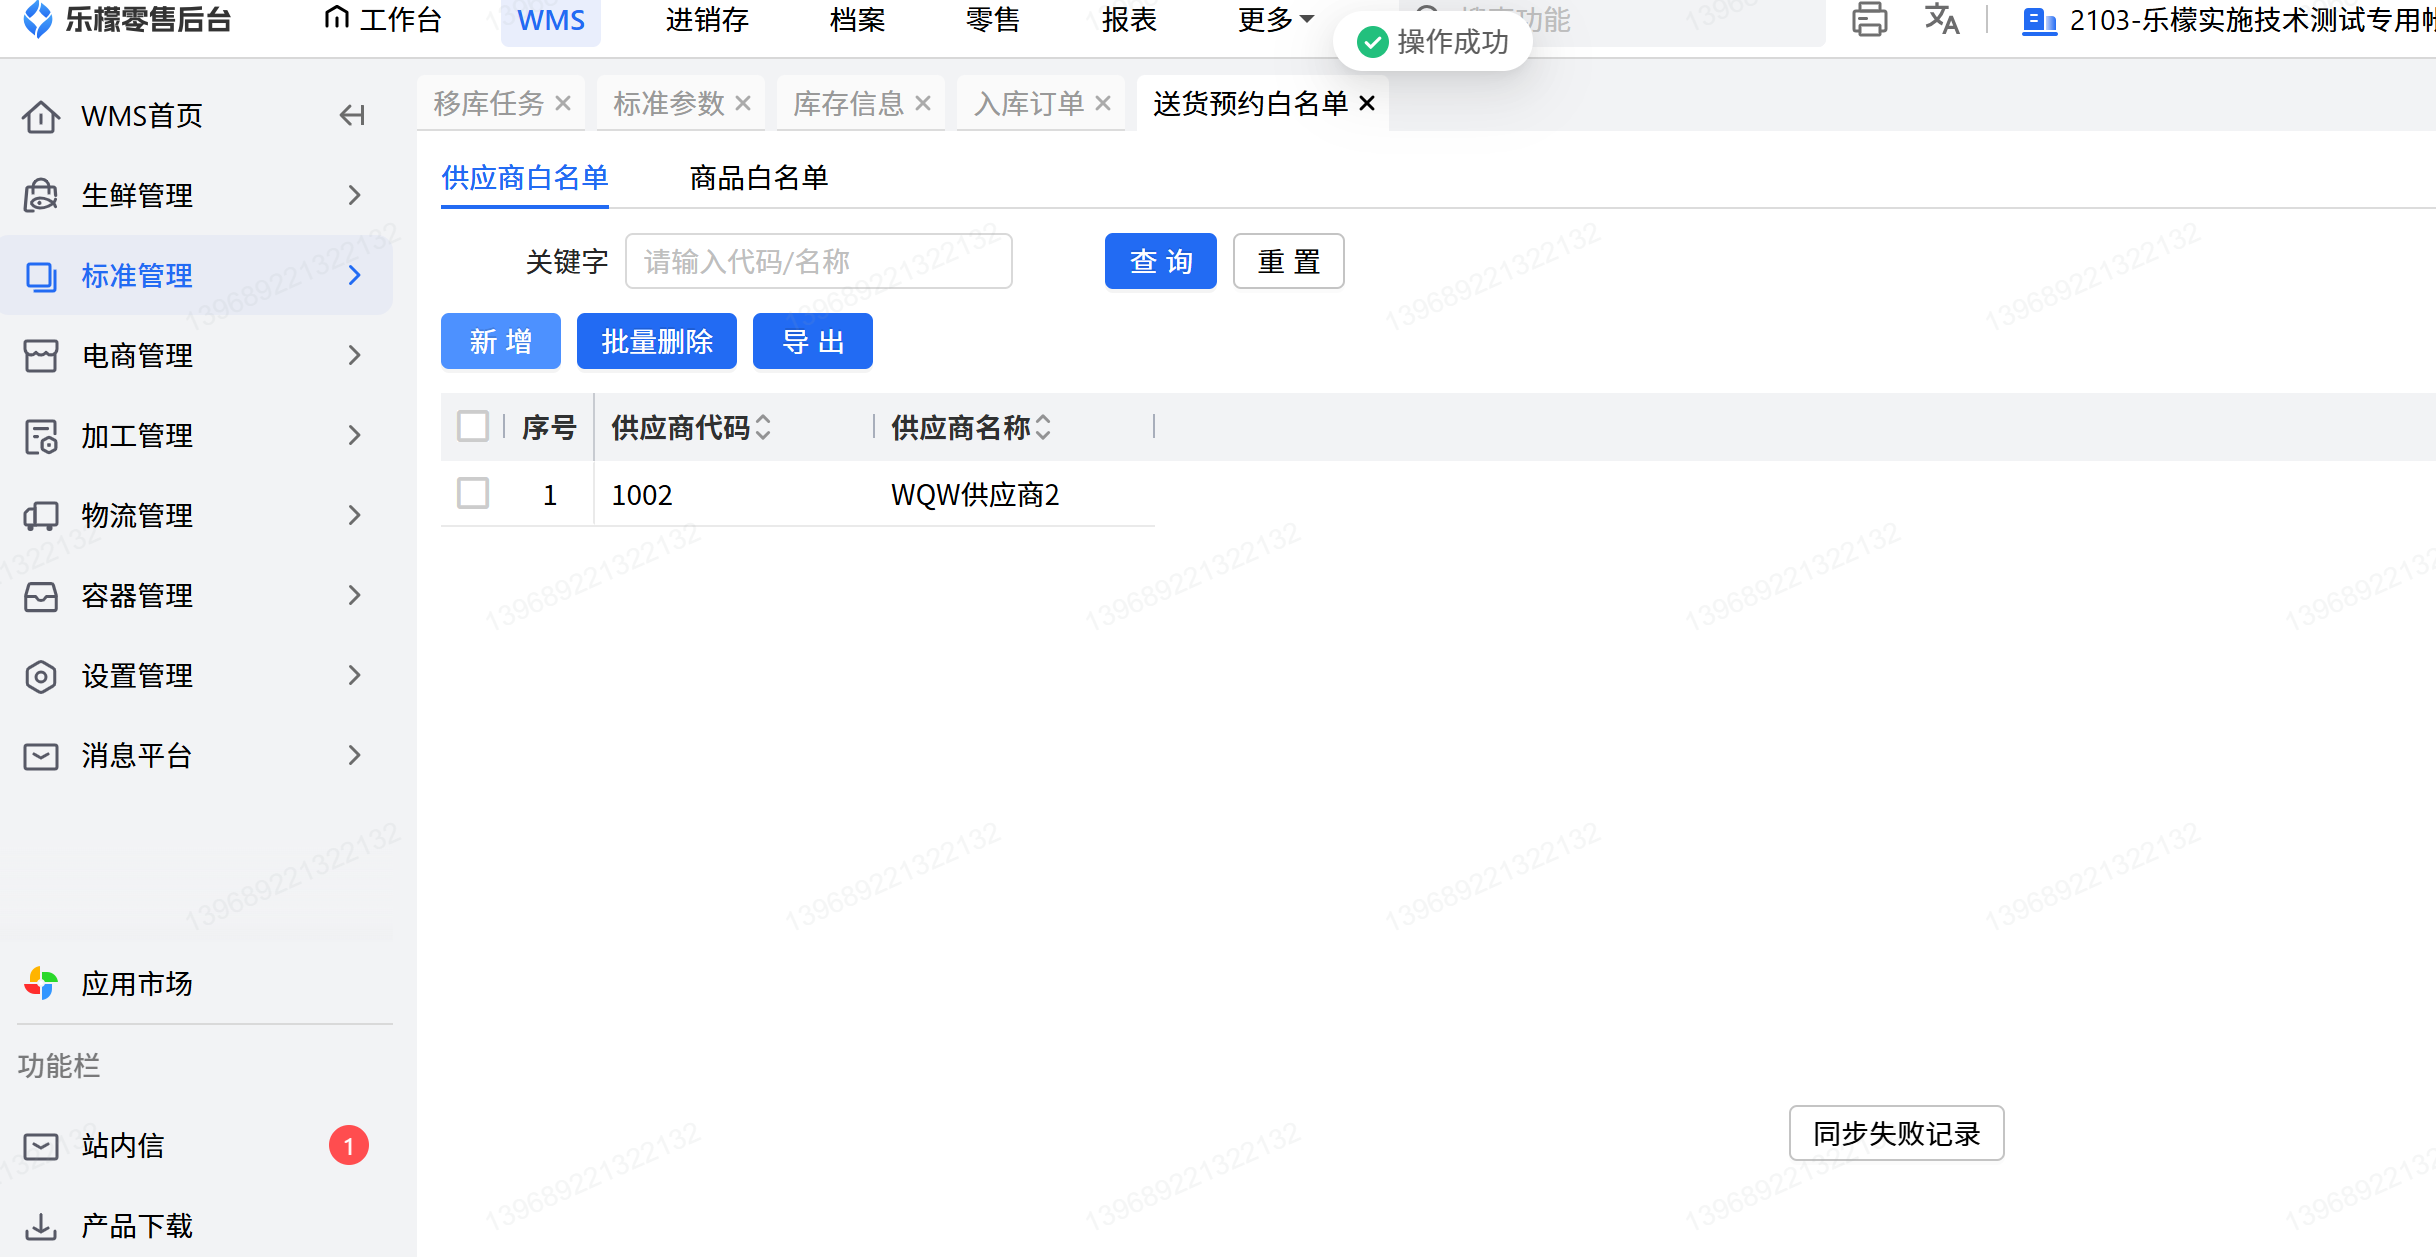This screenshot has width=2436, height=1257.
Task: Click the 标准管理 sidebar icon
Action: 41,276
